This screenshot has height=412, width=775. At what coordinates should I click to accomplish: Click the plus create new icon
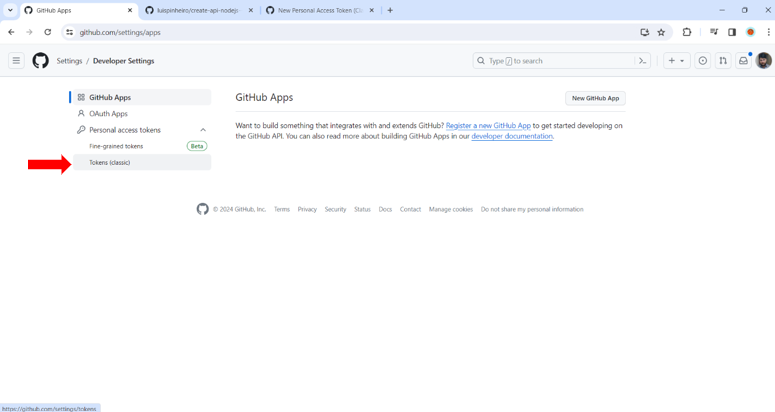pos(671,61)
